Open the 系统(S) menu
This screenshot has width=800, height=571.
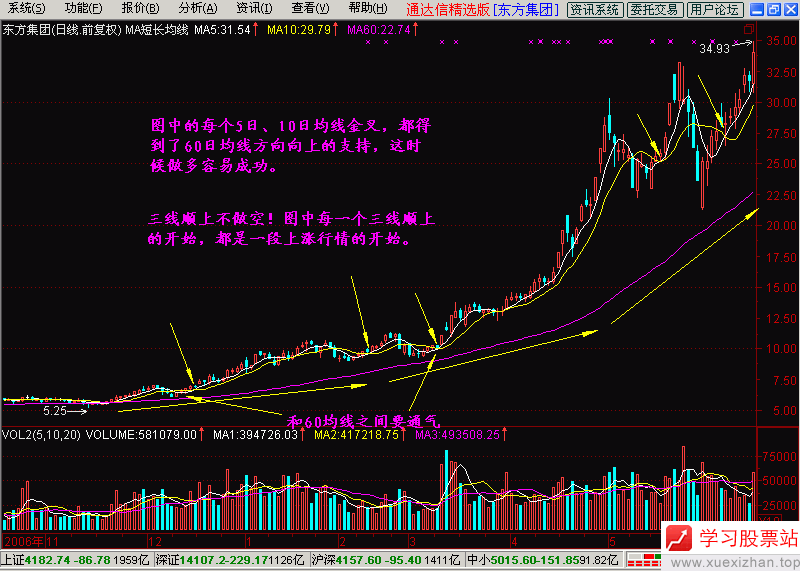[26, 8]
